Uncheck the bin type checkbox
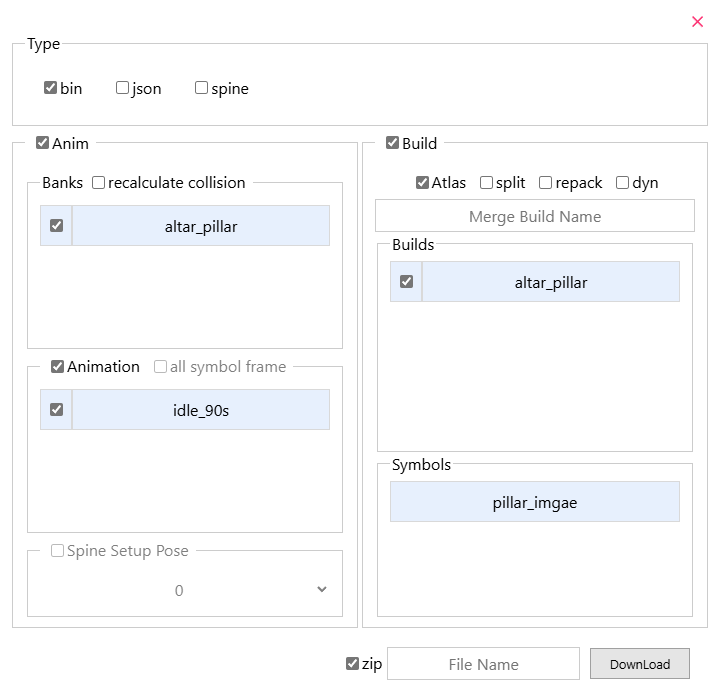This screenshot has width=720, height=699. click(51, 88)
